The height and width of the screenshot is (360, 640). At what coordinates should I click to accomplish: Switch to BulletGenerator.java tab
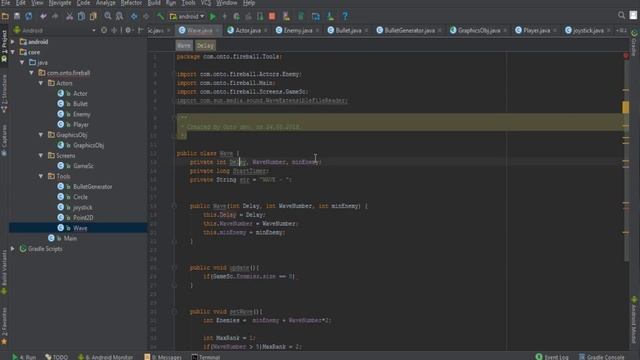coord(409,31)
